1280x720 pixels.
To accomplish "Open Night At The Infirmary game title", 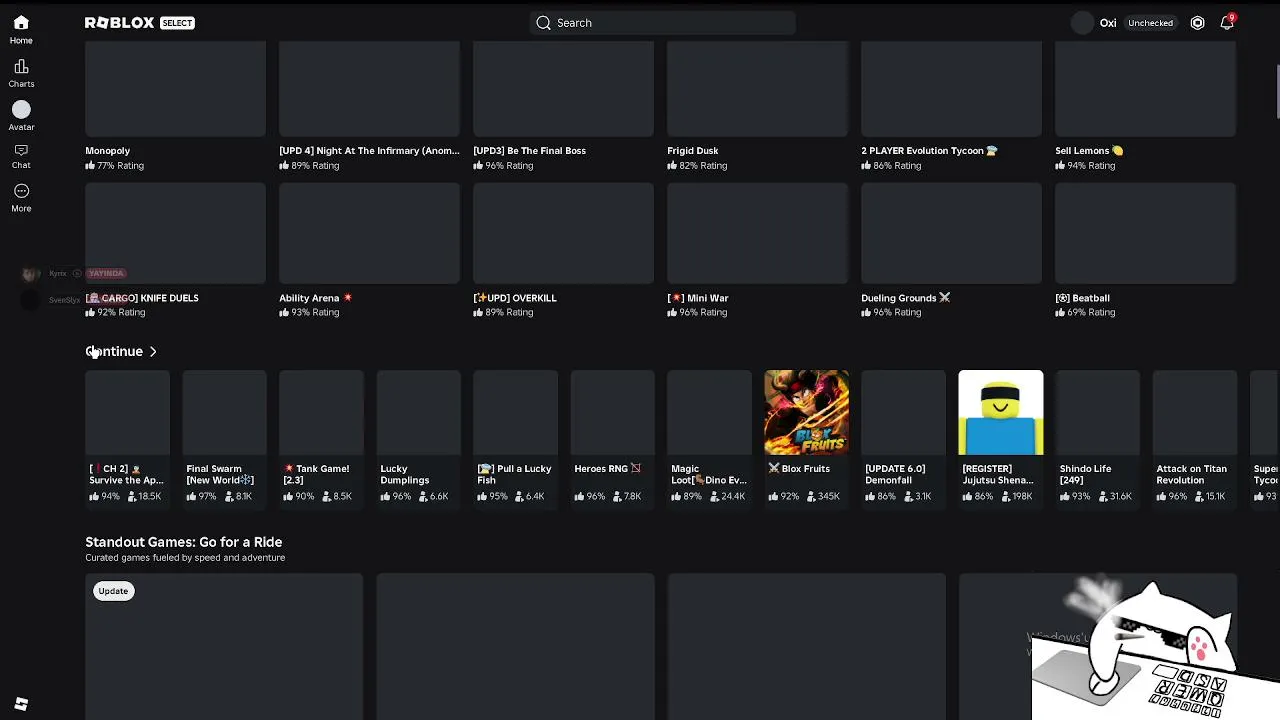I will tap(369, 151).
